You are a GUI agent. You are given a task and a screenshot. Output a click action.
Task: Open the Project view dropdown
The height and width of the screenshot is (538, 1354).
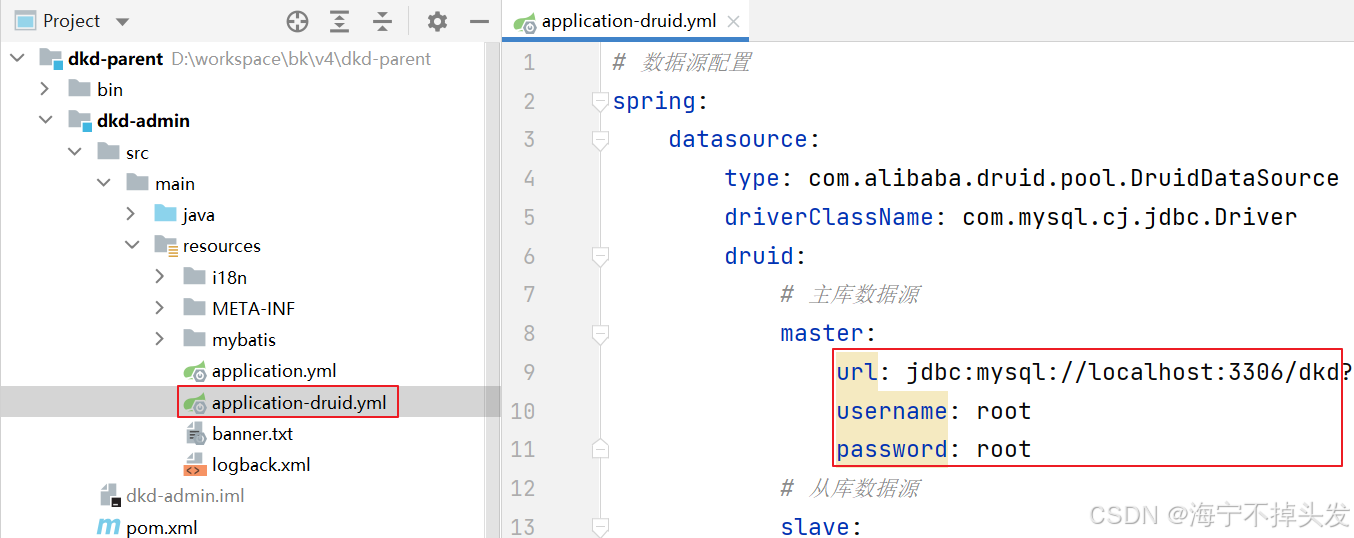(x=122, y=21)
